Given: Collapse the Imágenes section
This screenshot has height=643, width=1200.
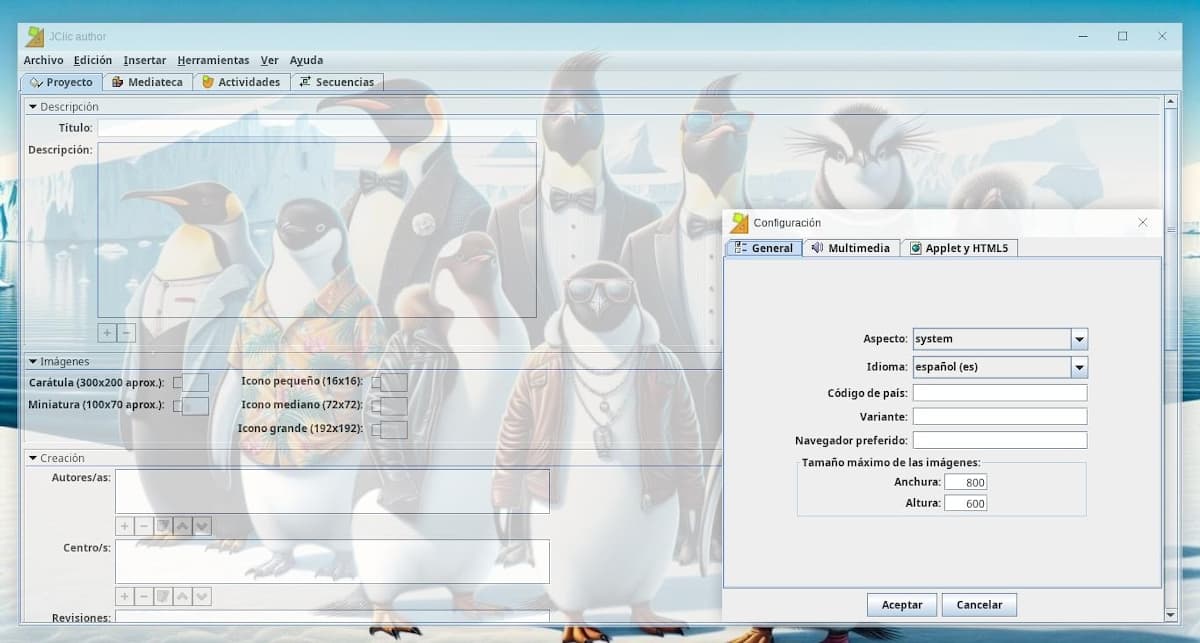Looking at the screenshot, I should pyautogui.click(x=33, y=362).
